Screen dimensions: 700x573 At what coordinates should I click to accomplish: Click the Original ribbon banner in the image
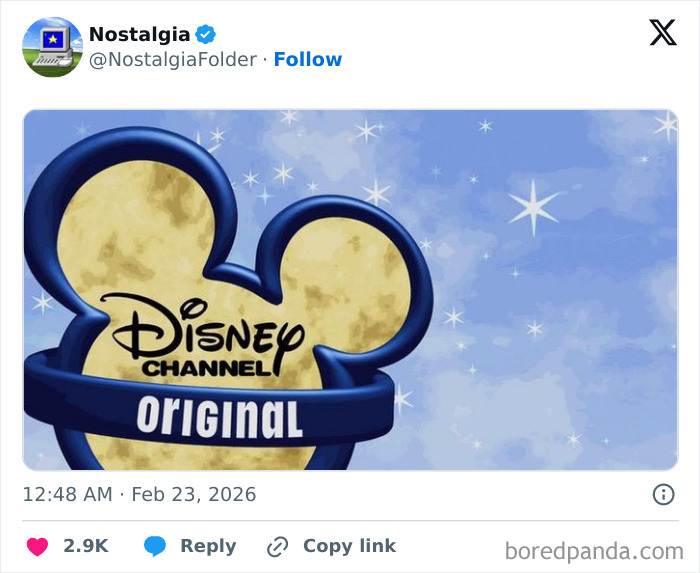click(219, 416)
